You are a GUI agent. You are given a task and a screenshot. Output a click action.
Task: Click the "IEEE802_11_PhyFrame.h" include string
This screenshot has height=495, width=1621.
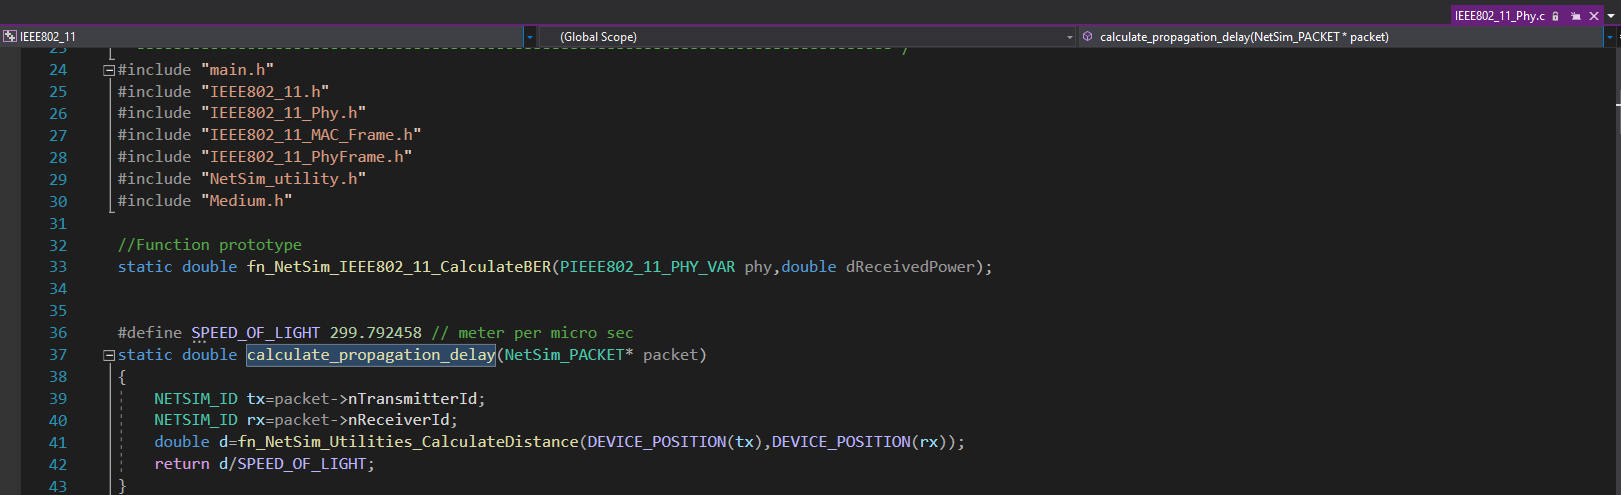pos(306,157)
